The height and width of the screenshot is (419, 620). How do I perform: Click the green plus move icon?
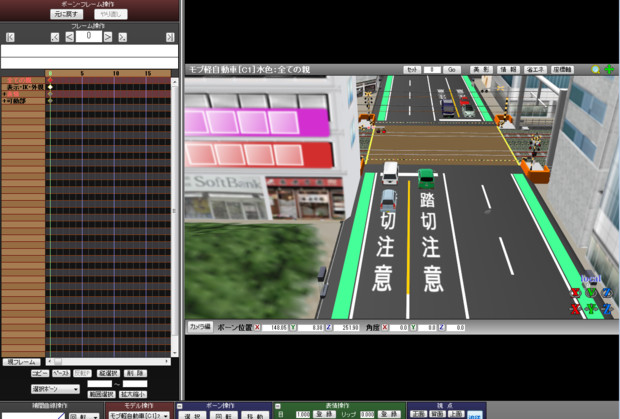(x=609, y=70)
